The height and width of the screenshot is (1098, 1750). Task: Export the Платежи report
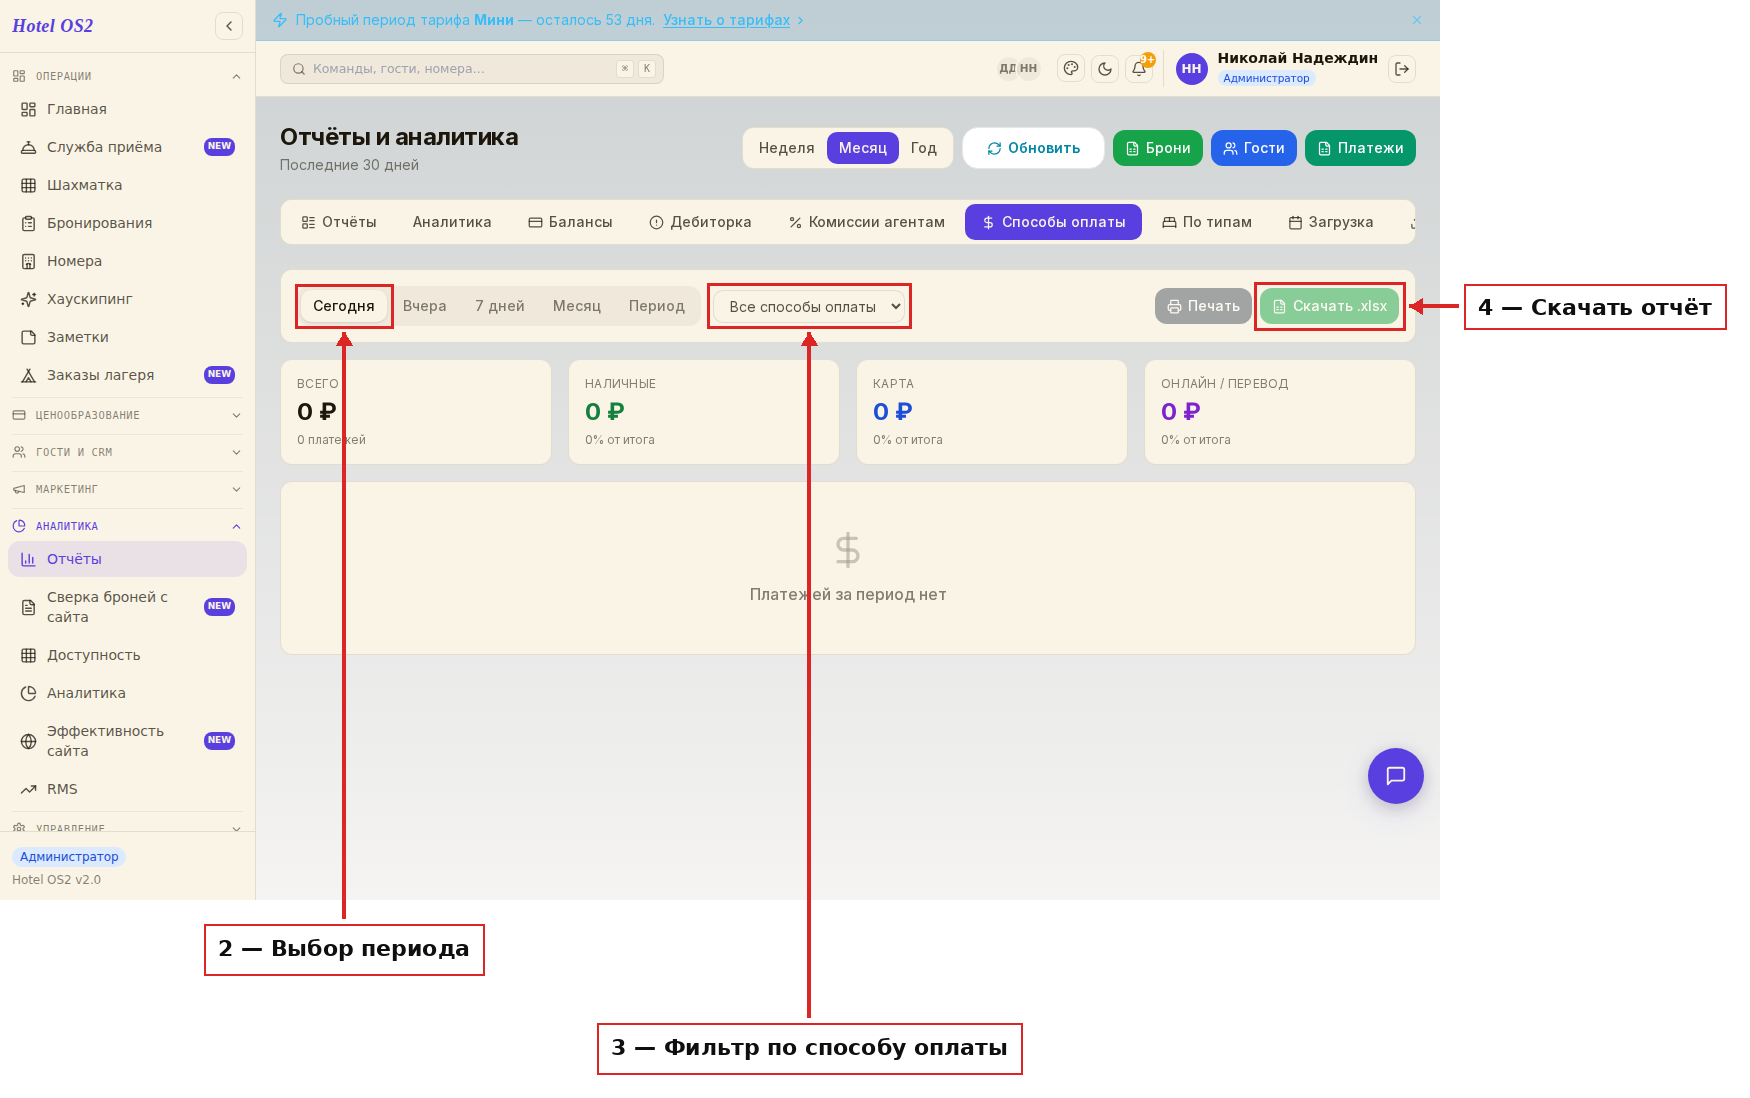[1360, 148]
